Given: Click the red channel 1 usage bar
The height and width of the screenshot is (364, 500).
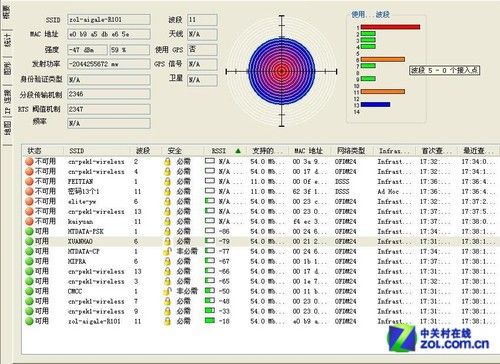Looking at the screenshot, I should [390, 27].
